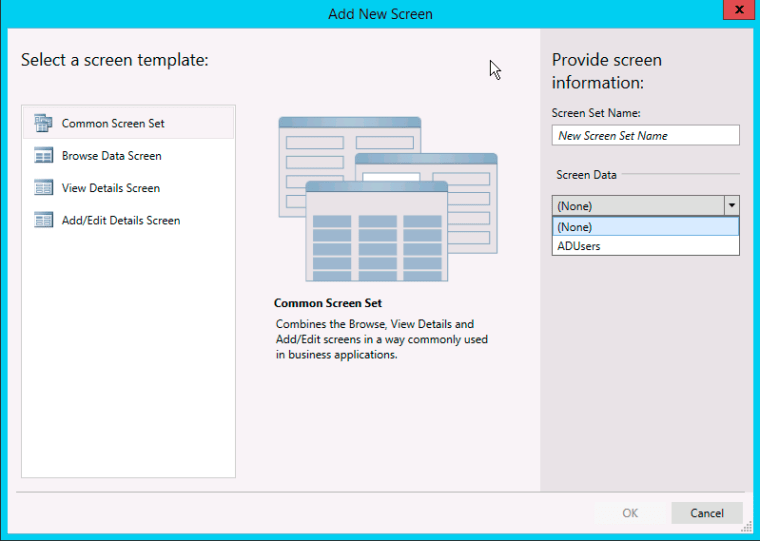This screenshot has height=541, width=760.
Task: Click the Common Screen Set preview illustration
Action: (387, 198)
